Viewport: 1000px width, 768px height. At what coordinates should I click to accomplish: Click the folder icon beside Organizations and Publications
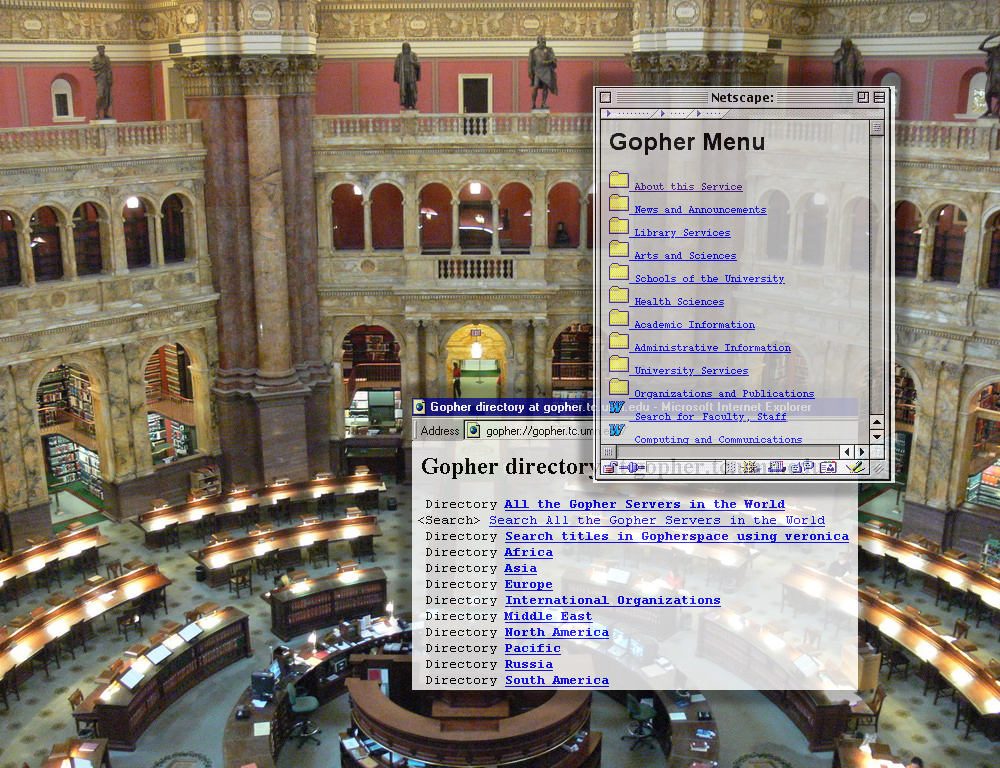tap(619, 387)
